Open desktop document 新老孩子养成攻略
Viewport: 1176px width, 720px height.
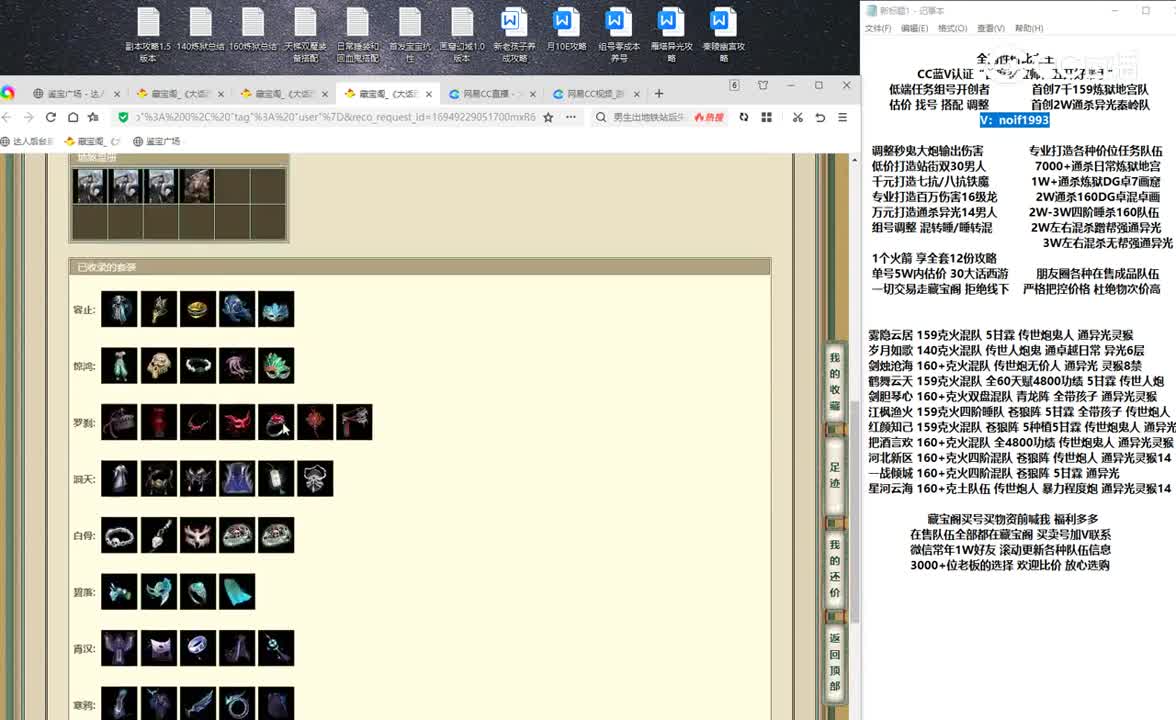tap(514, 34)
